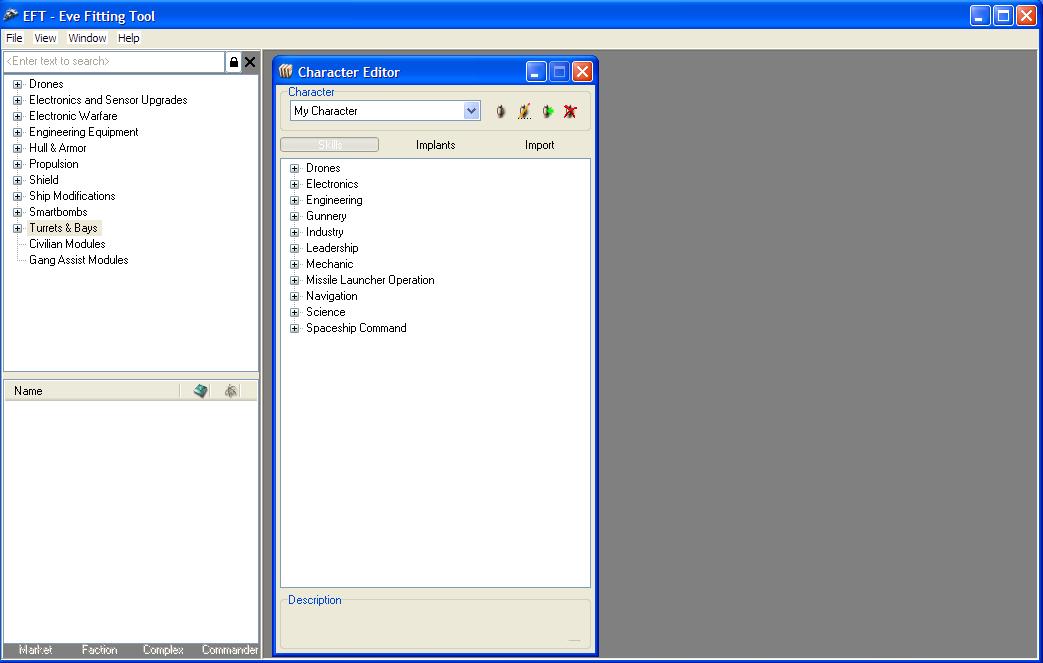
Task: Expand the Turrets & Bays category
Action: pos(18,228)
